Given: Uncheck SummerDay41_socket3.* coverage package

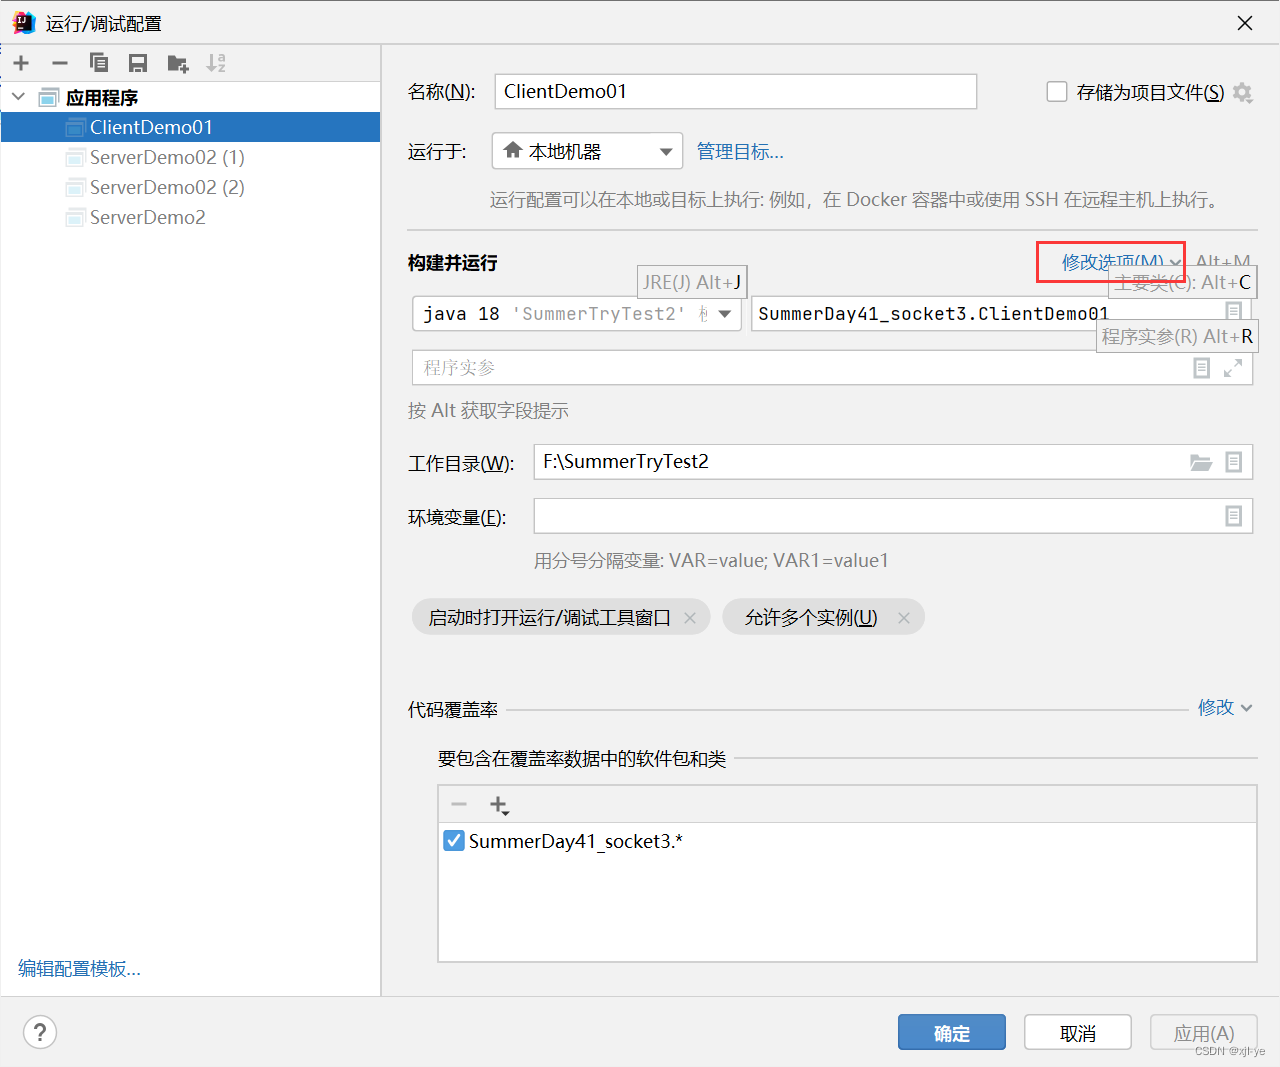Looking at the screenshot, I should click(x=454, y=840).
